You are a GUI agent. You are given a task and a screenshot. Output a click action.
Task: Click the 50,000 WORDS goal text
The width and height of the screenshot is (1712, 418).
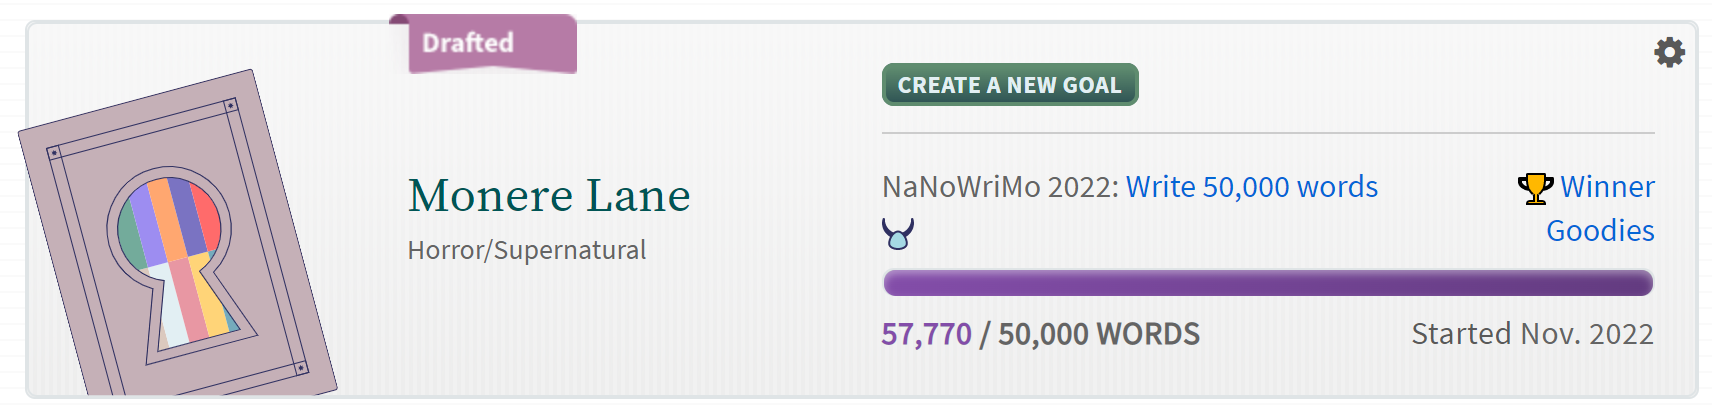point(1098,334)
